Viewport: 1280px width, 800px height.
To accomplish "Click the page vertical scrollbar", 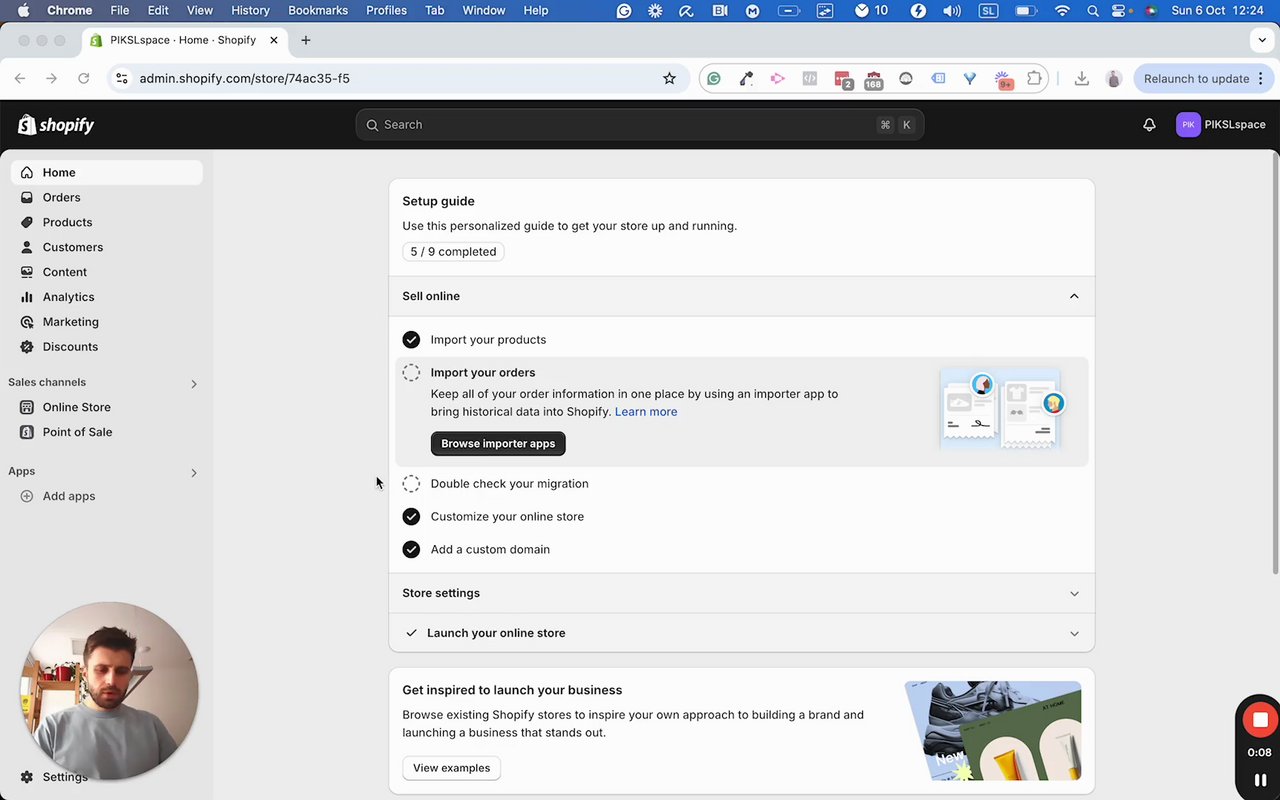I will pos(1275,365).
